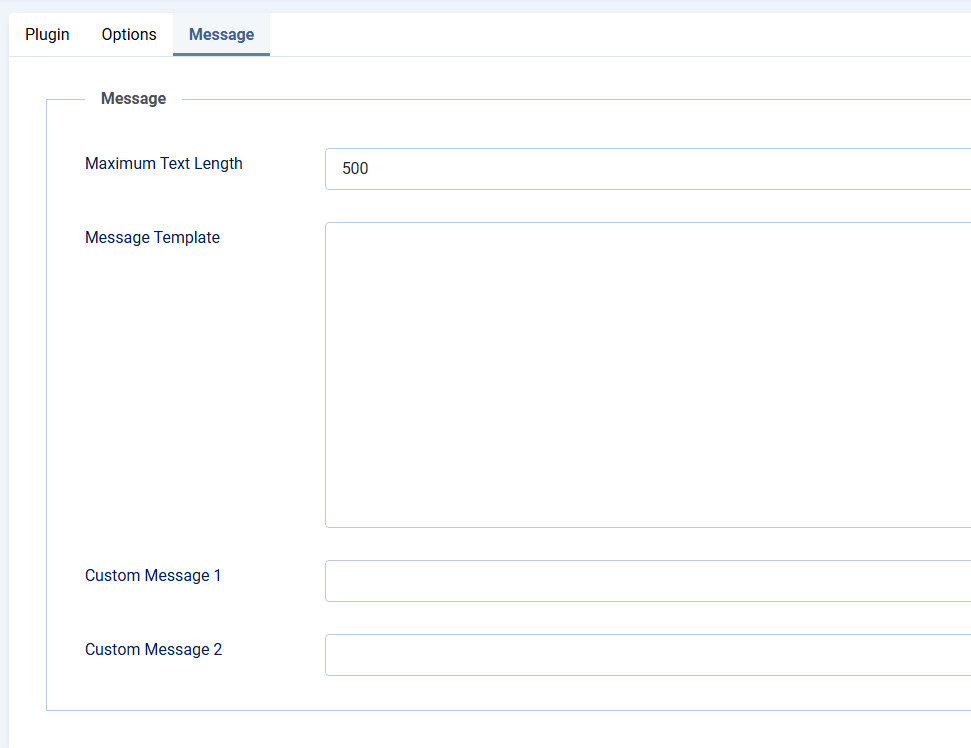The image size is (971, 748).
Task: Select the Custom Message 1 label
Action: [x=153, y=575]
